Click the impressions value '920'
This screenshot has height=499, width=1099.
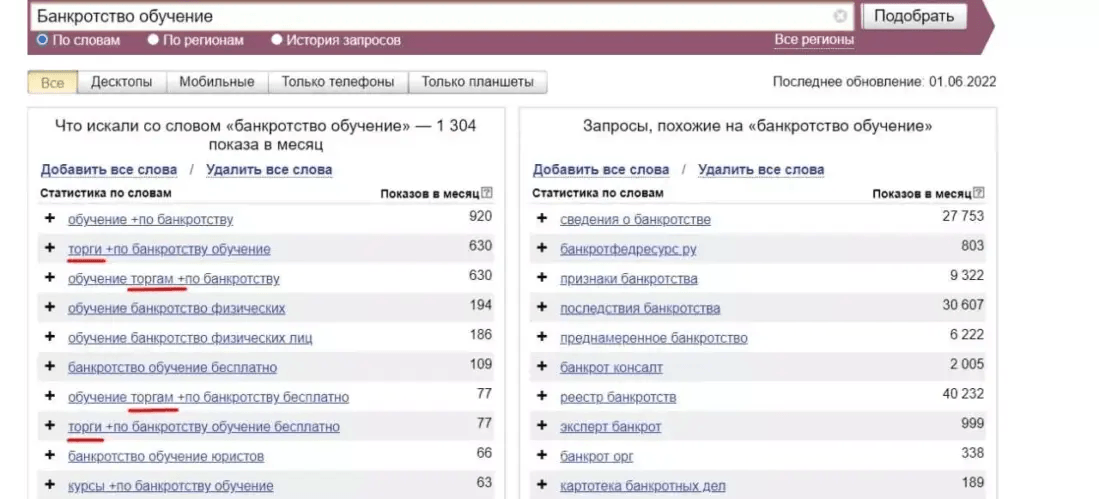[480, 217]
